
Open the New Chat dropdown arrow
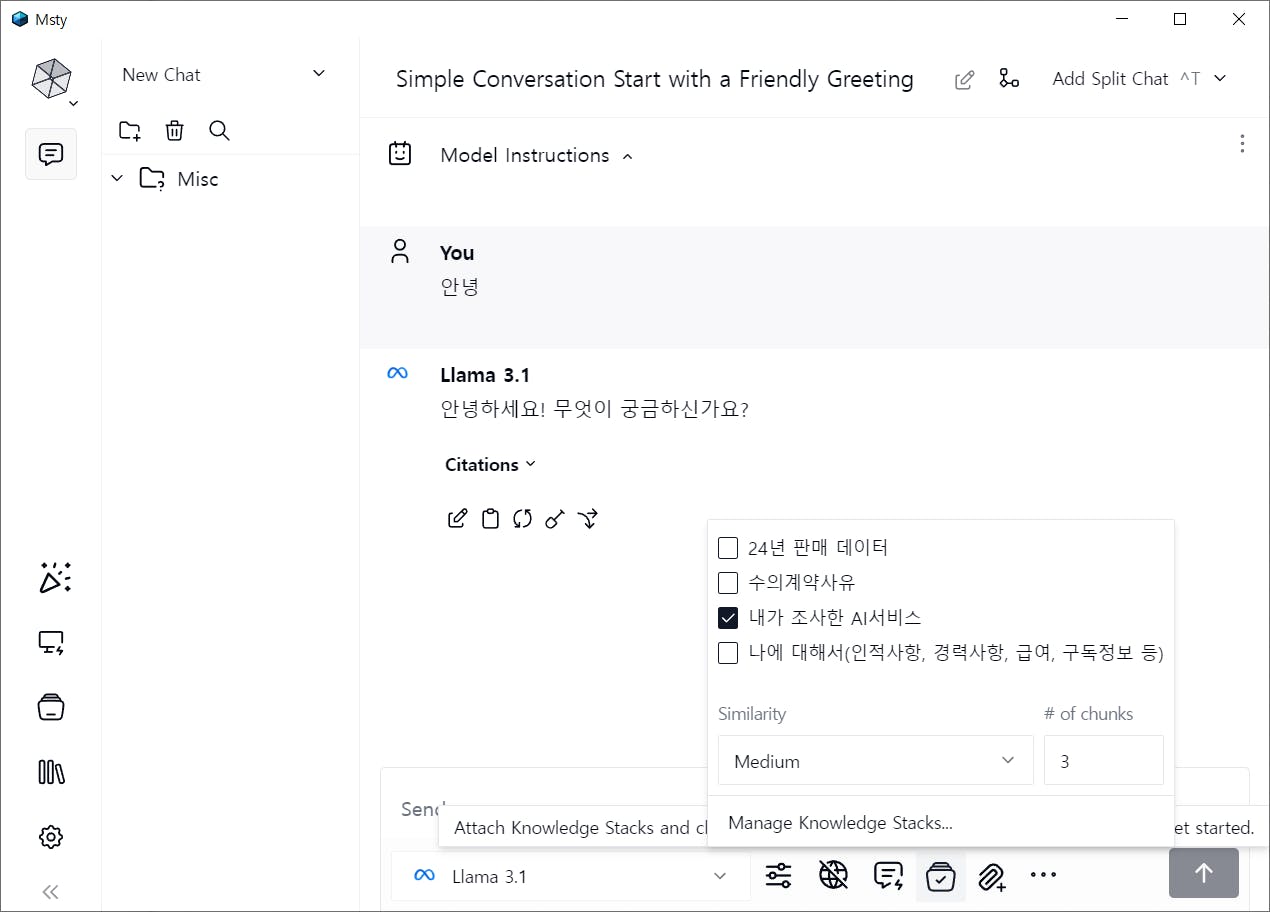tap(319, 74)
